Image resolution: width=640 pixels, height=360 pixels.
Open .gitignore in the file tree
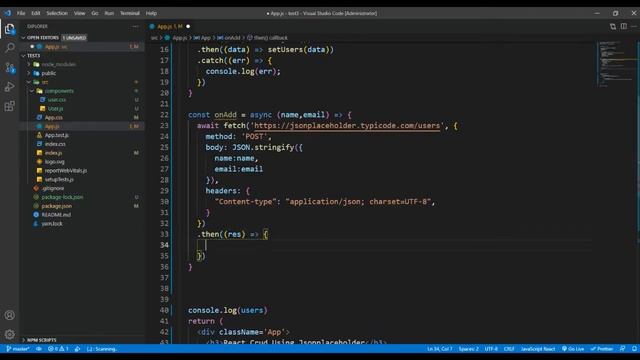point(53,188)
